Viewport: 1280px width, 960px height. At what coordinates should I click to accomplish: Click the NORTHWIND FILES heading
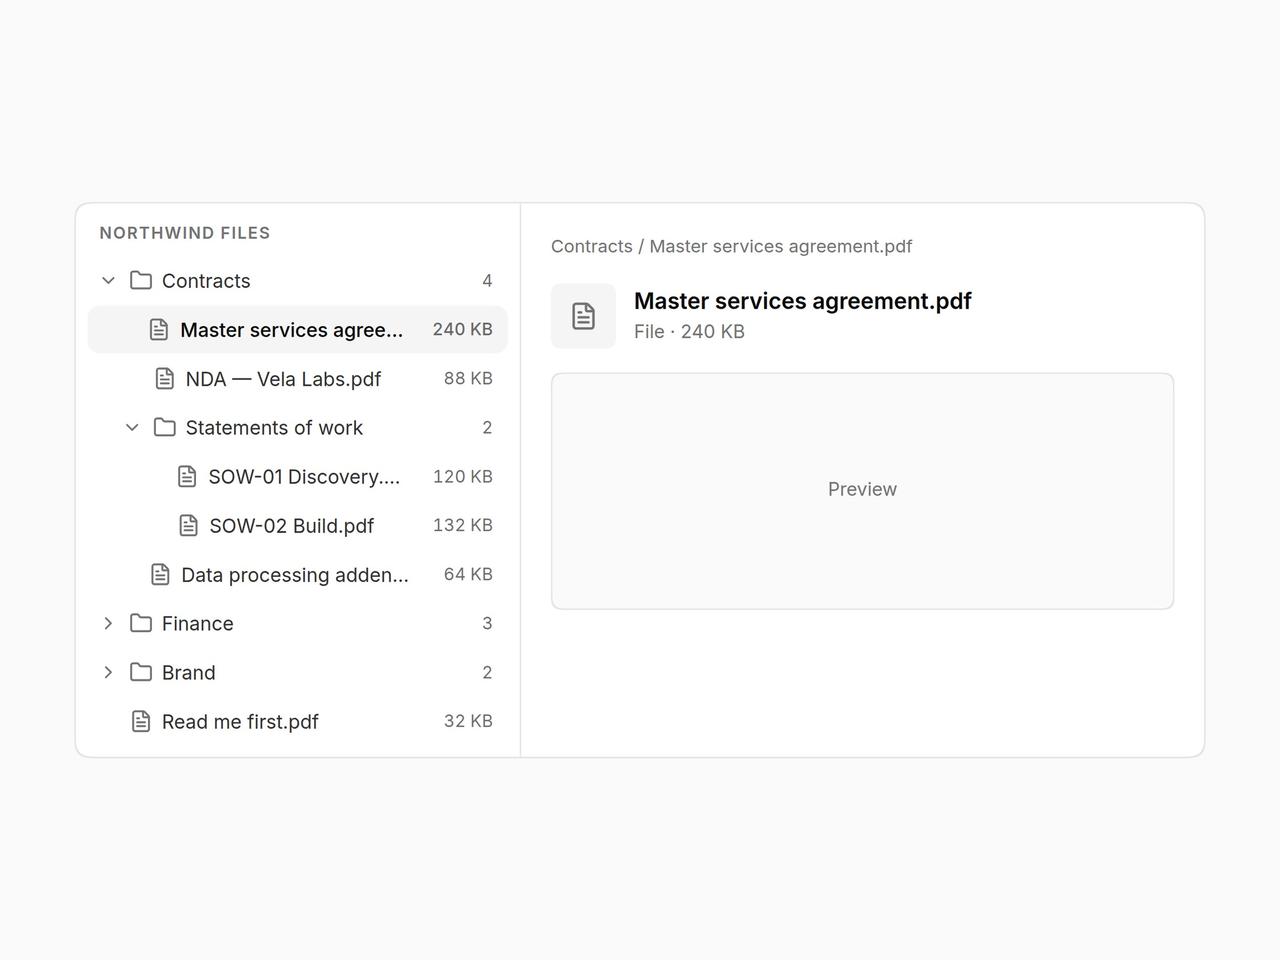[185, 233]
